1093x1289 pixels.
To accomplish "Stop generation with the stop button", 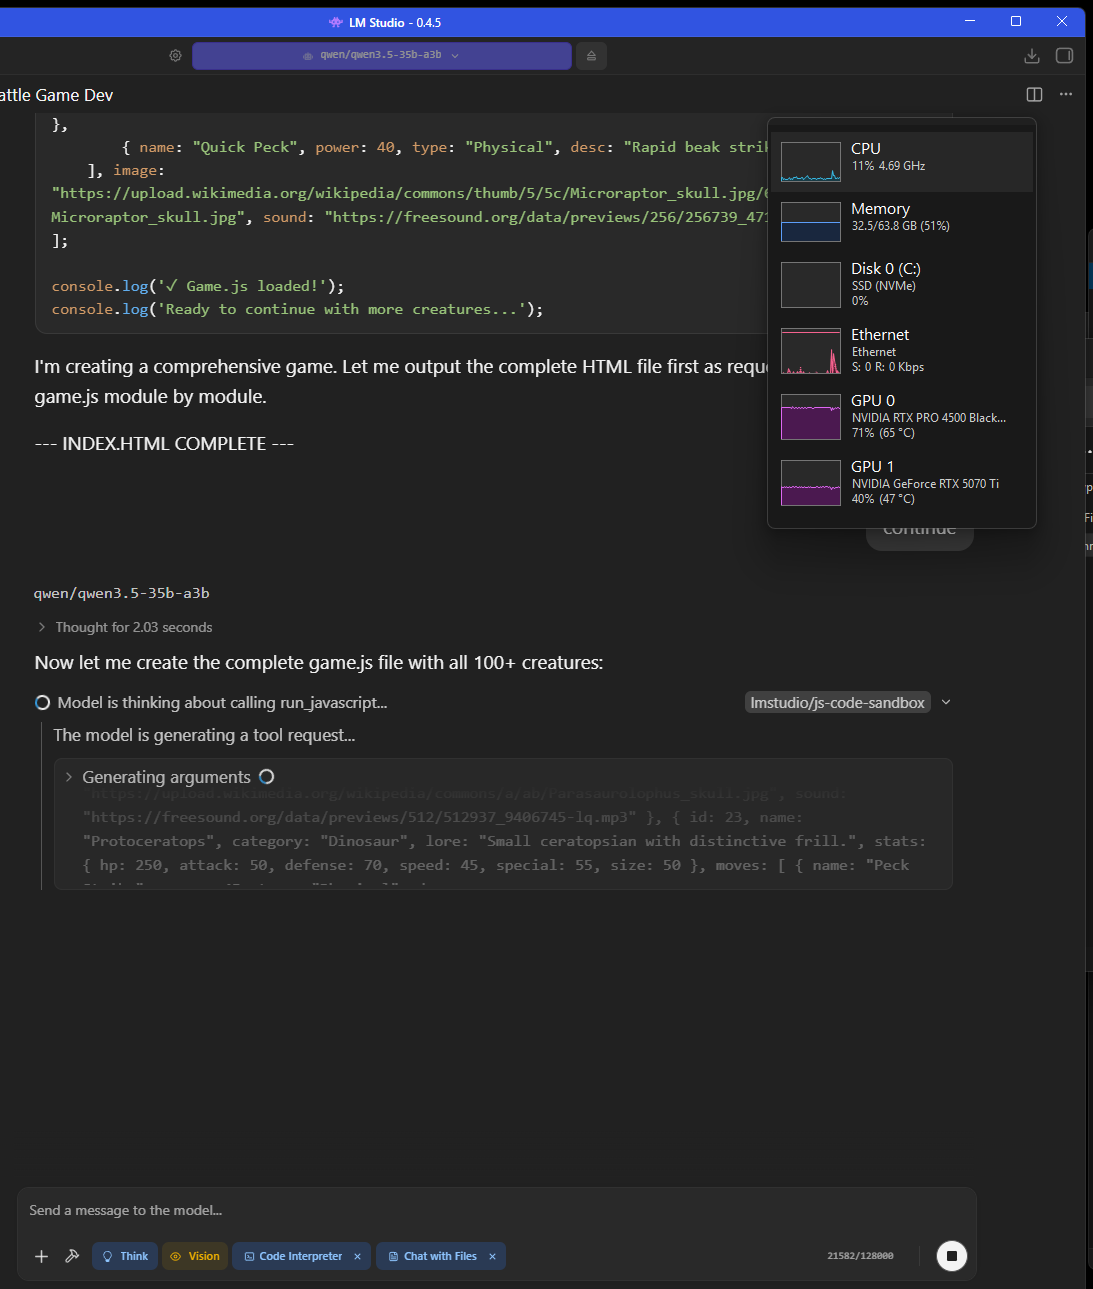I will (952, 1256).
